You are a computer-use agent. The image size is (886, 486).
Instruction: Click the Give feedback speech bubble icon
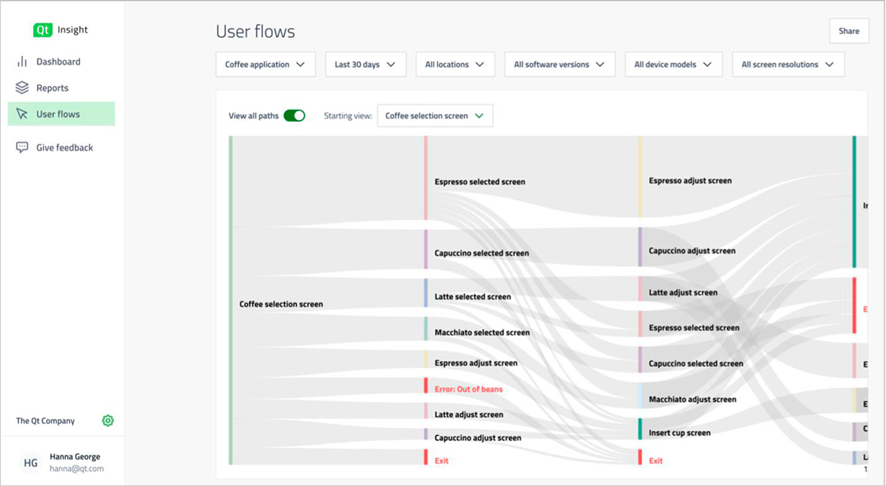[22, 148]
